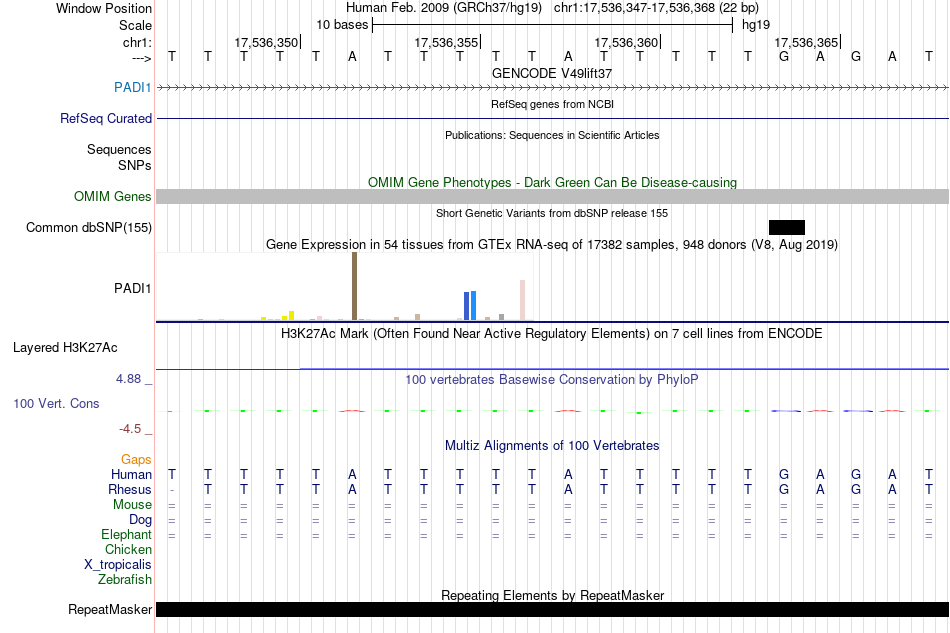Click the Human species row label
This screenshot has height=633, width=950.
click(x=131, y=474)
